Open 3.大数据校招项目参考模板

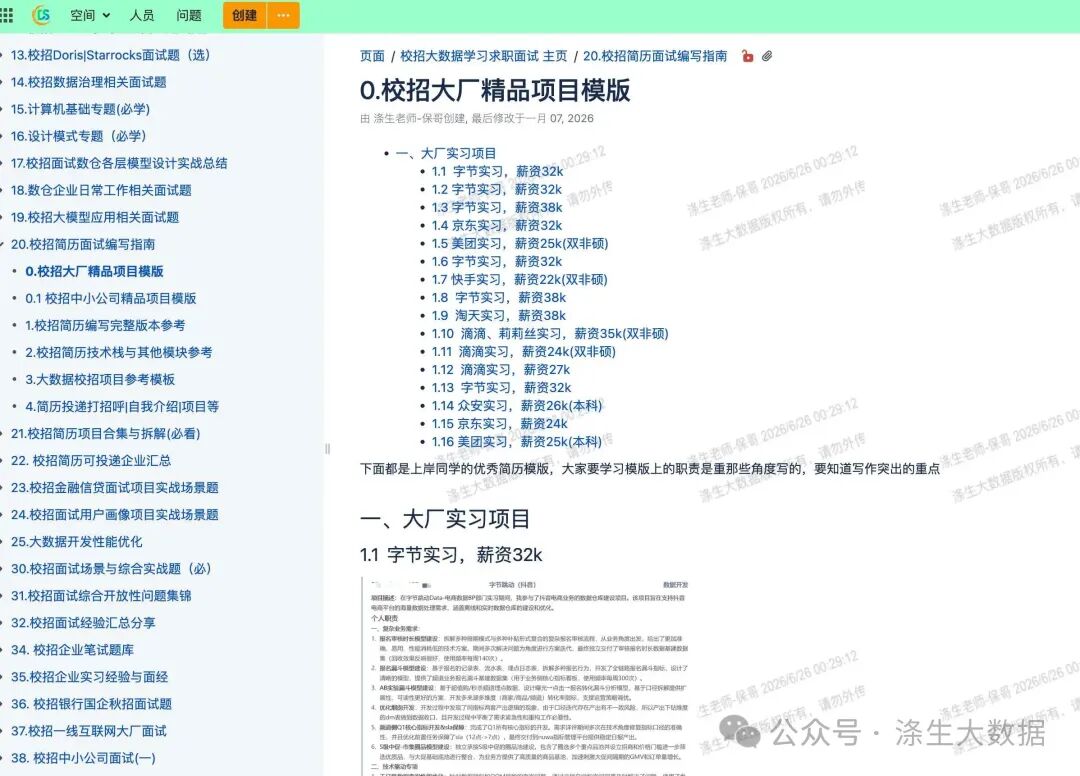[100, 379]
